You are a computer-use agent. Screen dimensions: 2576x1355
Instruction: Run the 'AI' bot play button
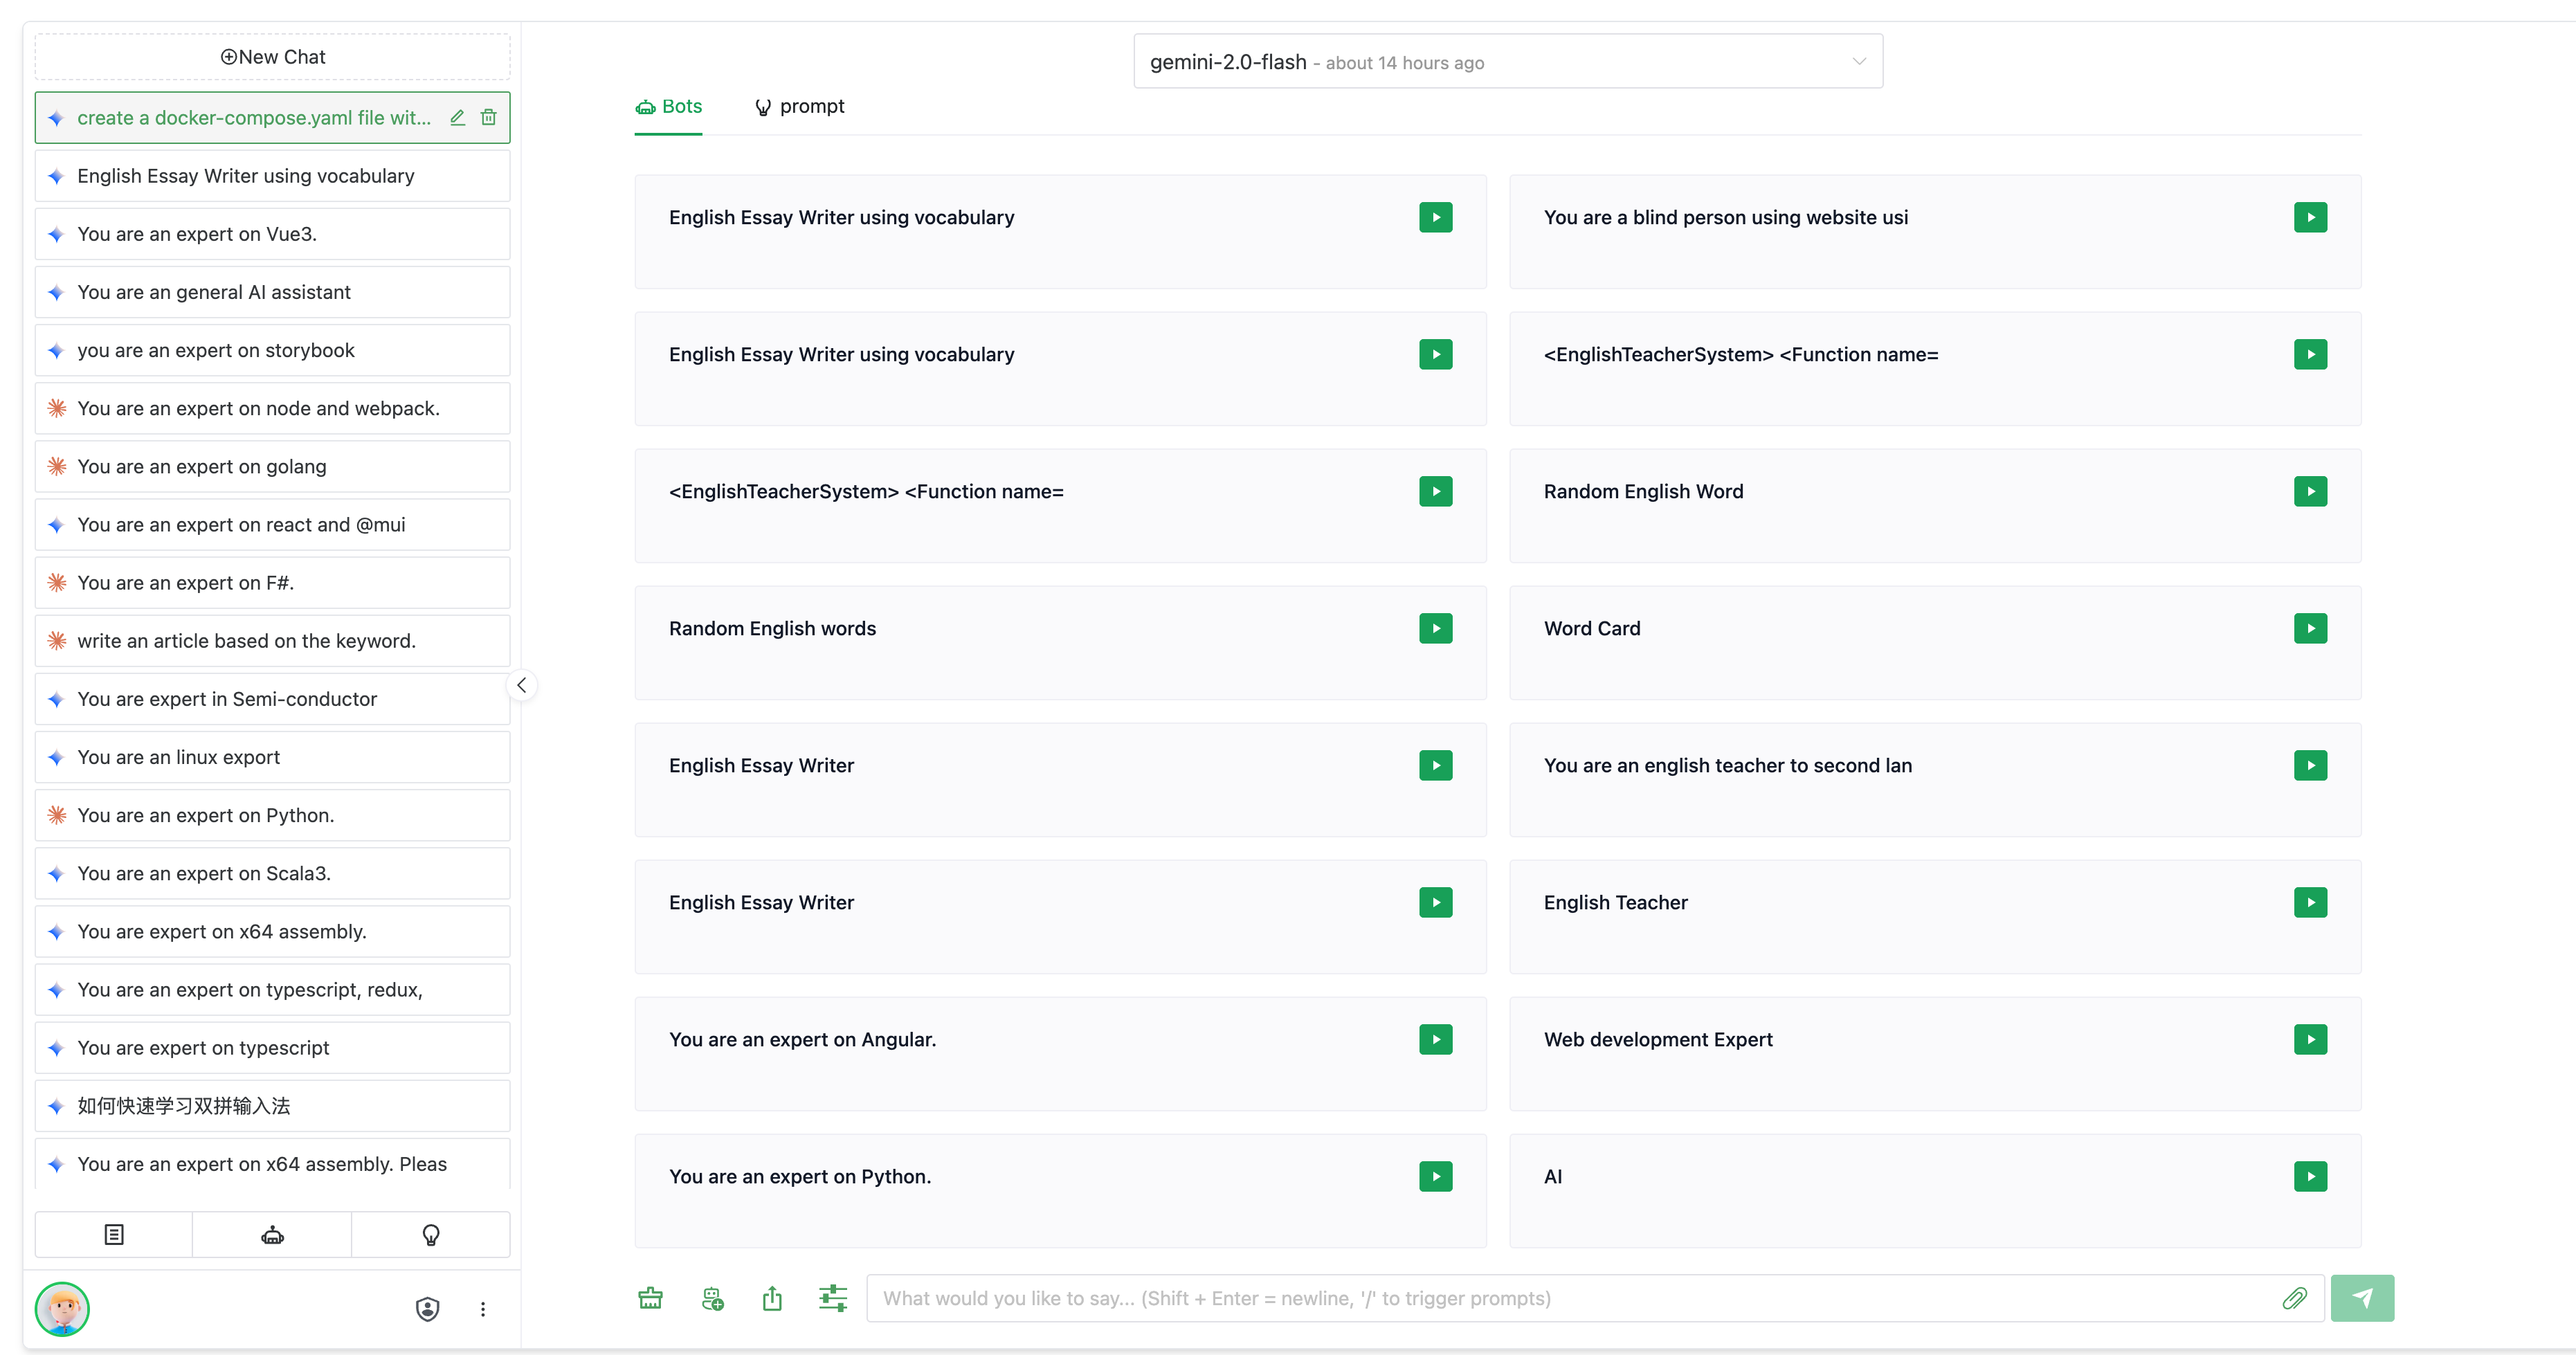tap(2310, 1176)
